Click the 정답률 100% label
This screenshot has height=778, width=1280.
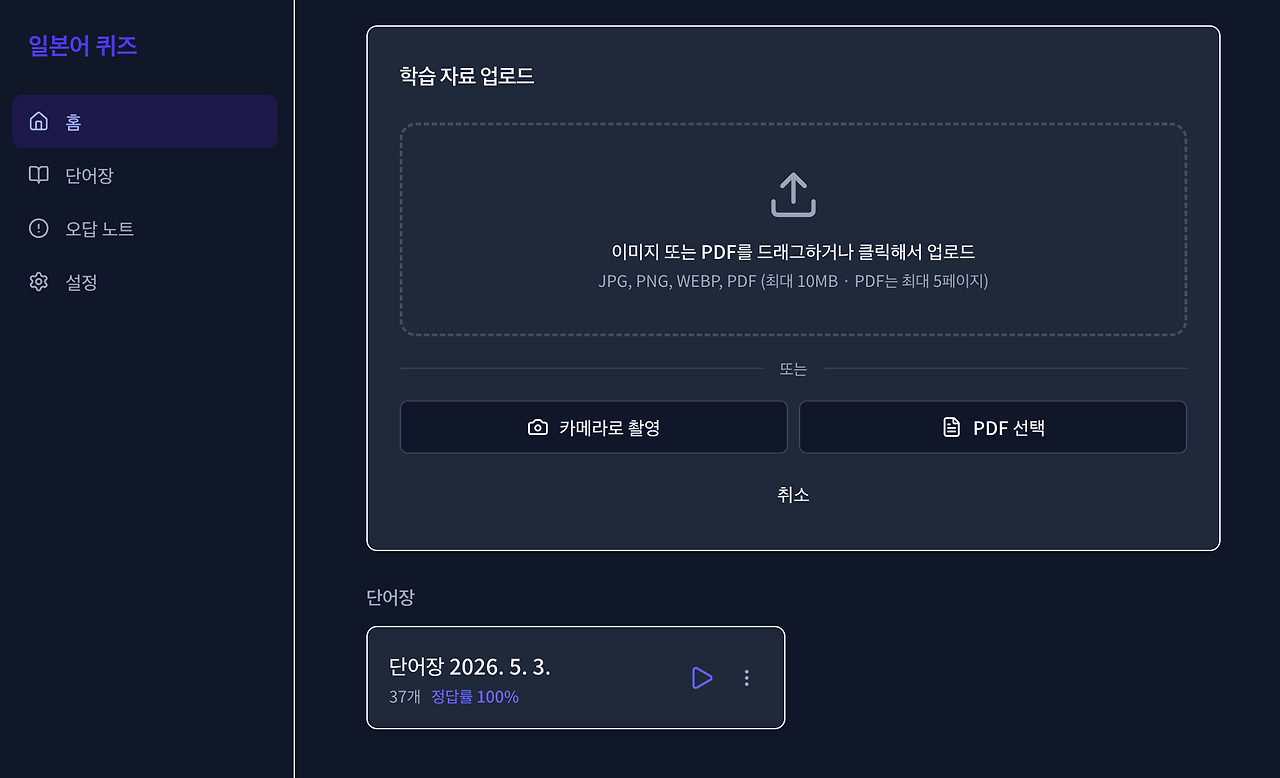point(475,697)
